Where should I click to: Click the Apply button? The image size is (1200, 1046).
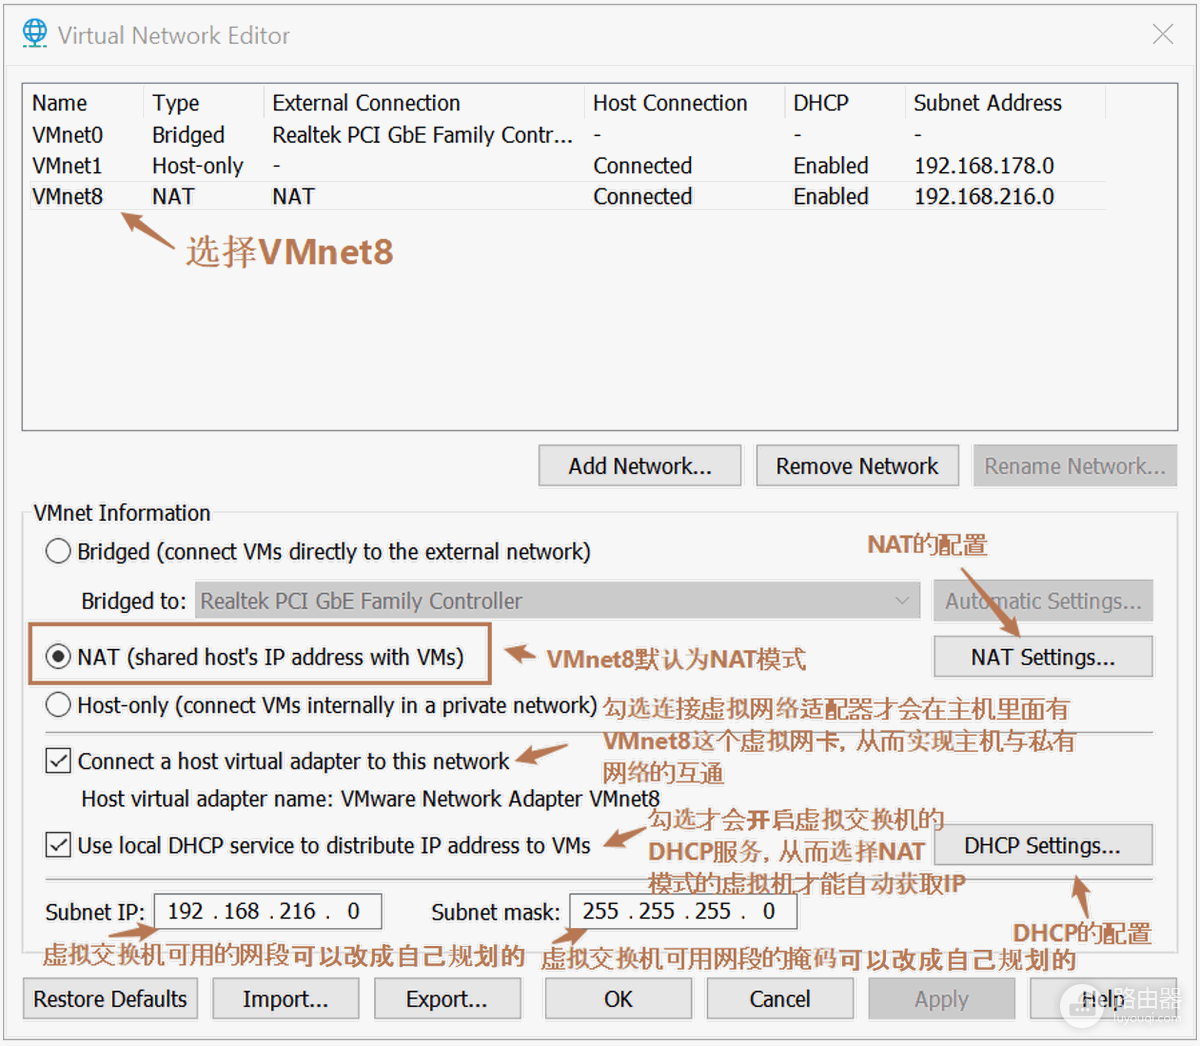[941, 999]
